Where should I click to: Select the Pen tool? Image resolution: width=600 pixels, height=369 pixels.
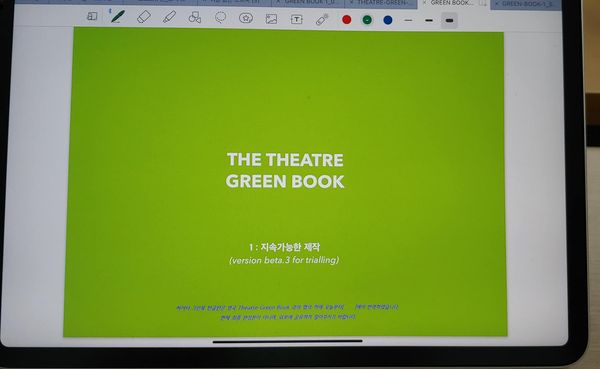(x=117, y=16)
